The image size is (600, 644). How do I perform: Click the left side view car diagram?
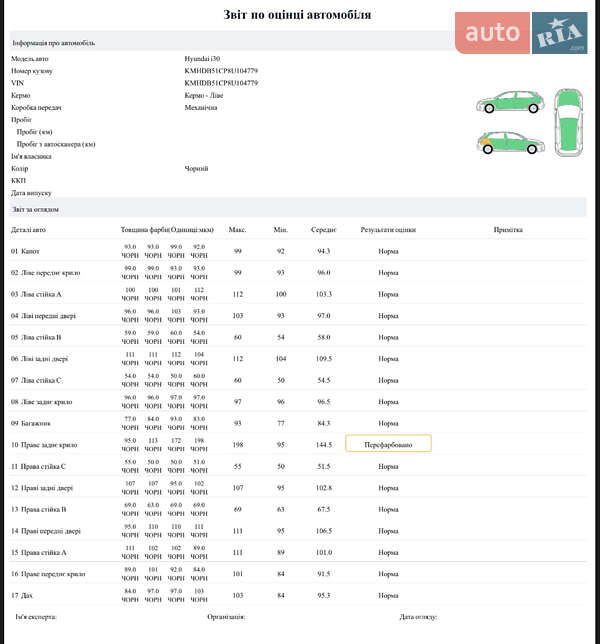coord(510,102)
